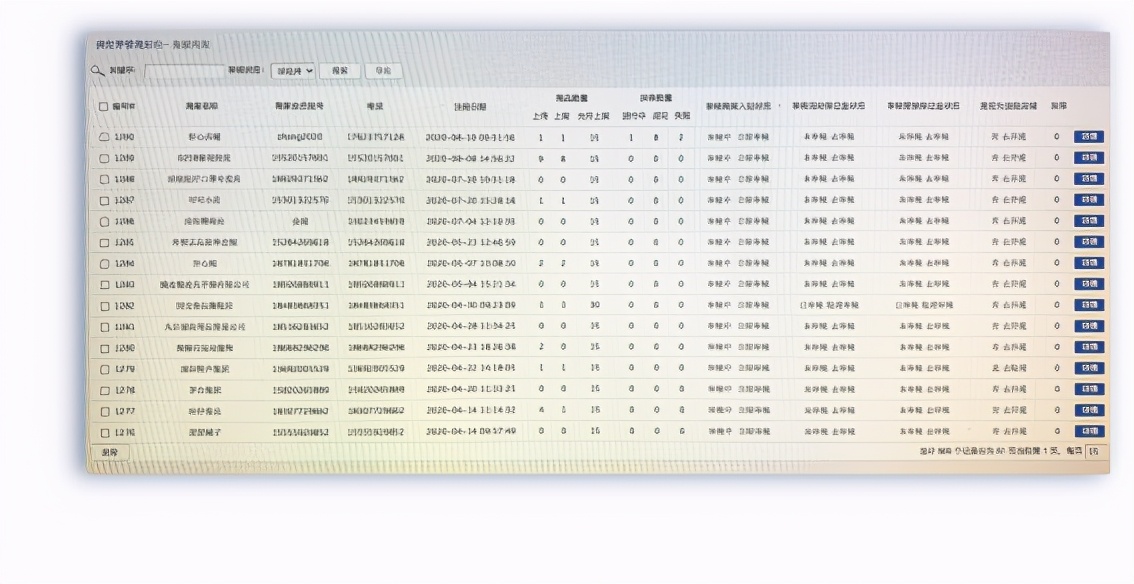
Task: Focus the keyword text input in the toolbar
Action: tap(184, 71)
